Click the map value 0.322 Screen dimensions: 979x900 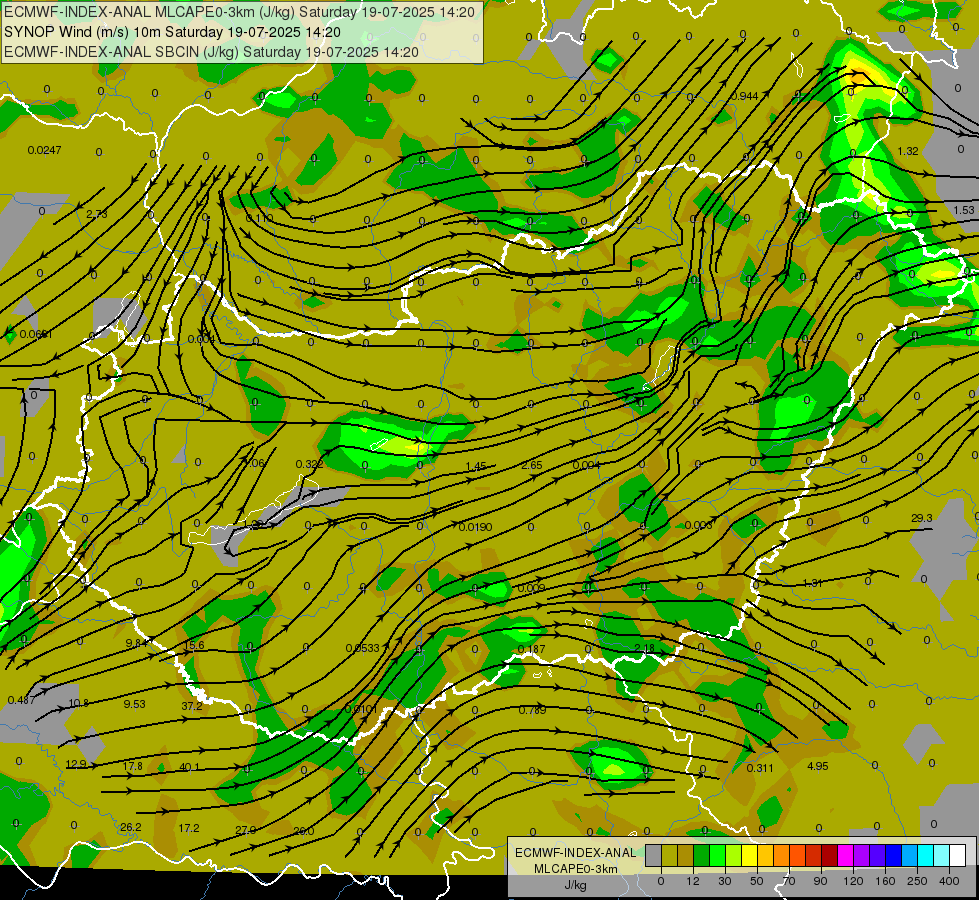[x=310, y=464]
